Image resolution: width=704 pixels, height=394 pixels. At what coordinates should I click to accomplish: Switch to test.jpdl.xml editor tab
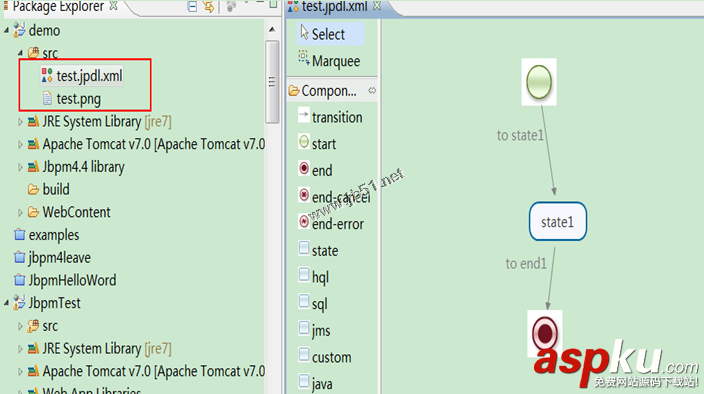point(334,6)
